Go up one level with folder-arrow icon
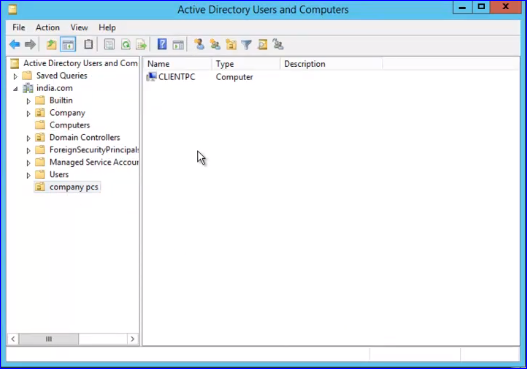The width and height of the screenshot is (527, 369). tap(51, 44)
